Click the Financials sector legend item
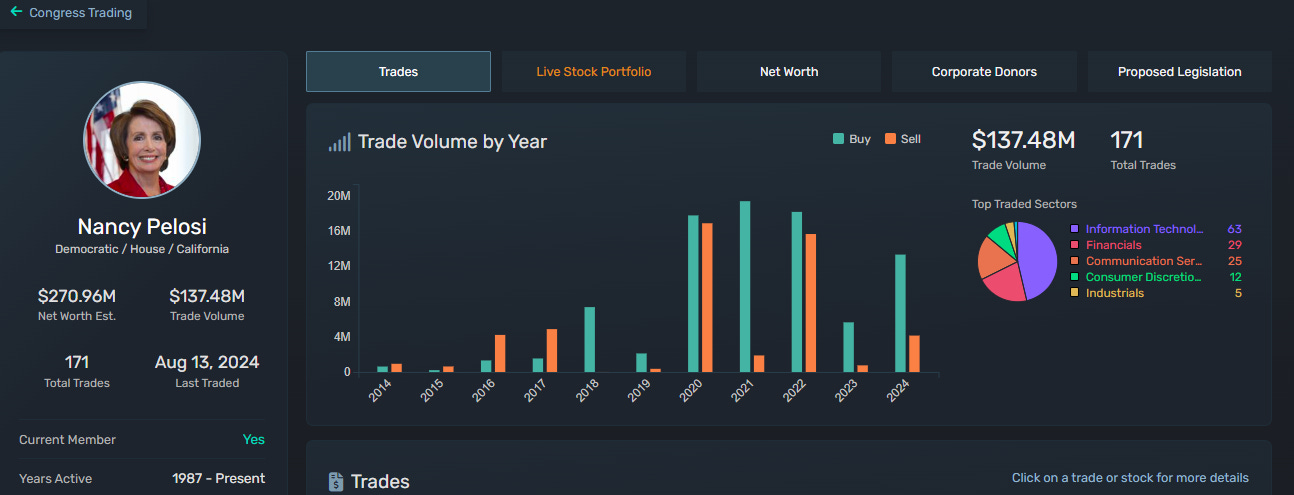 (1155, 245)
